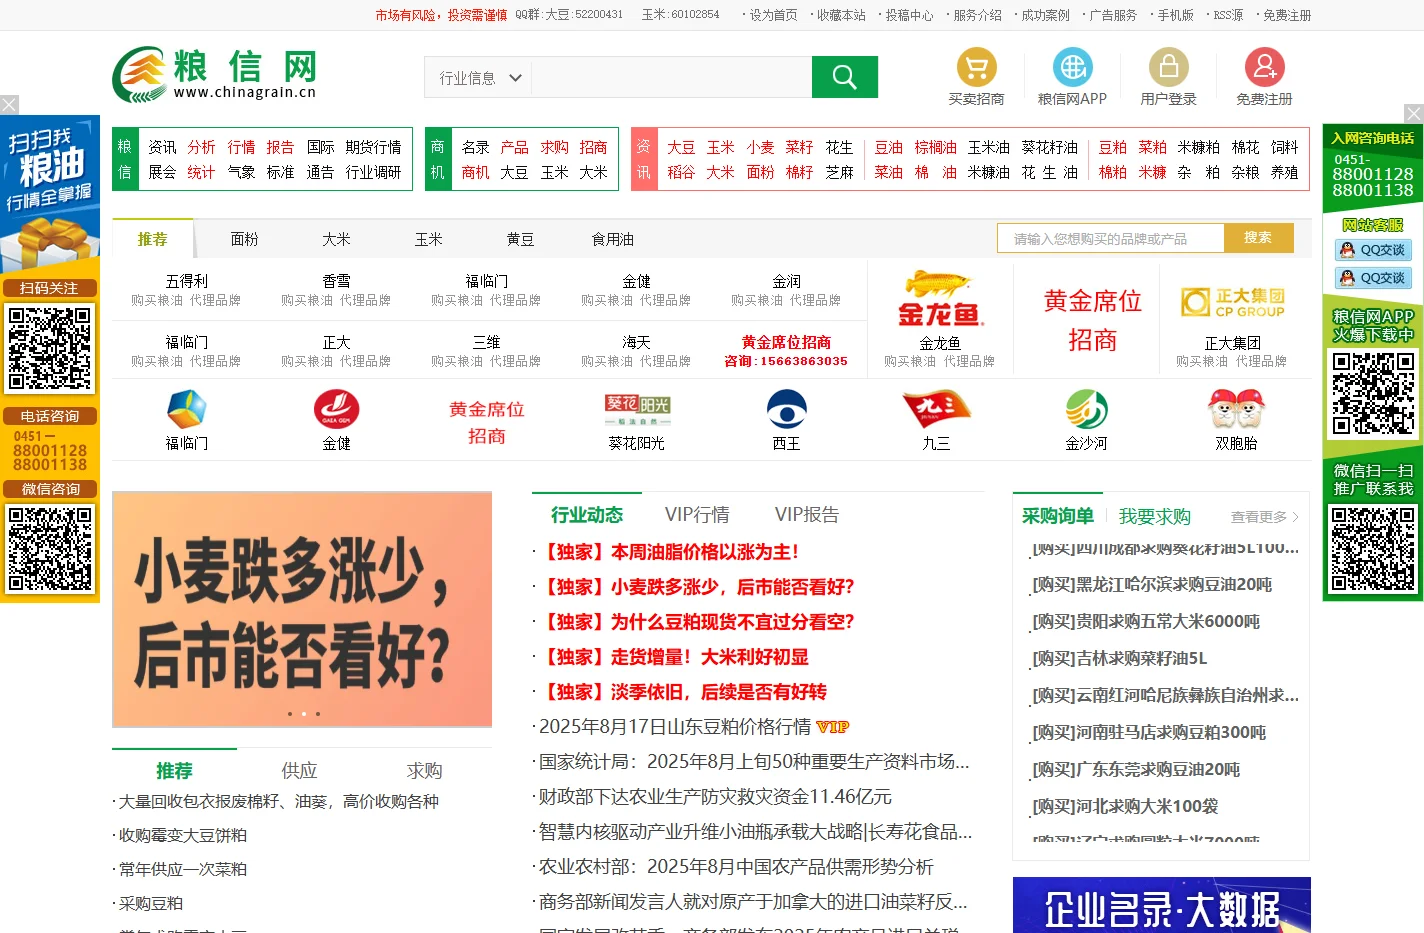Click the 用户登录 lock icon
The width and height of the screenshot is (1424, 933).
pos(1168,67)
